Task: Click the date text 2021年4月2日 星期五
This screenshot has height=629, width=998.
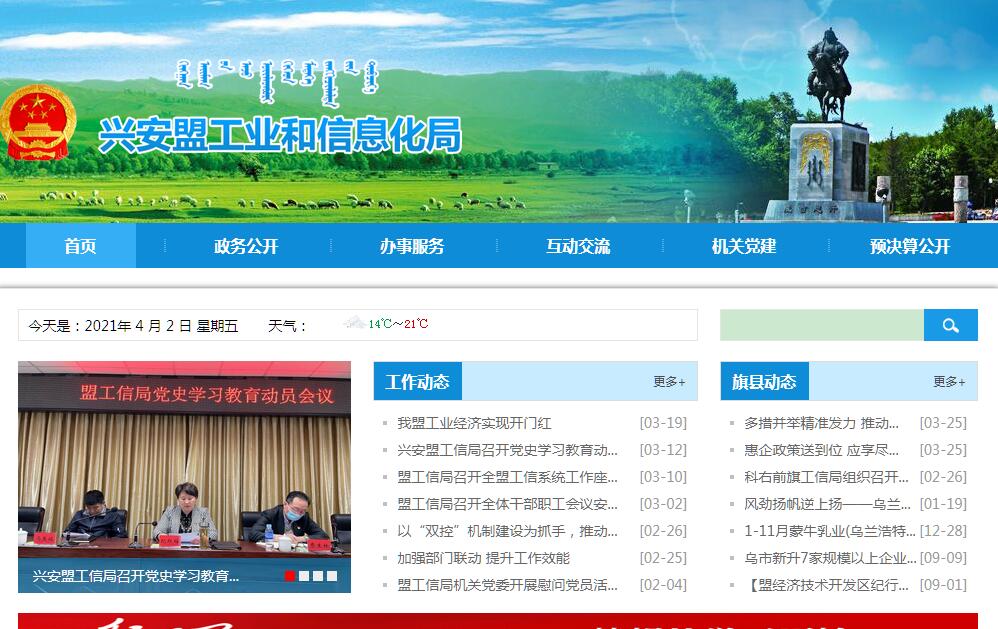Action: coord(161,326)
